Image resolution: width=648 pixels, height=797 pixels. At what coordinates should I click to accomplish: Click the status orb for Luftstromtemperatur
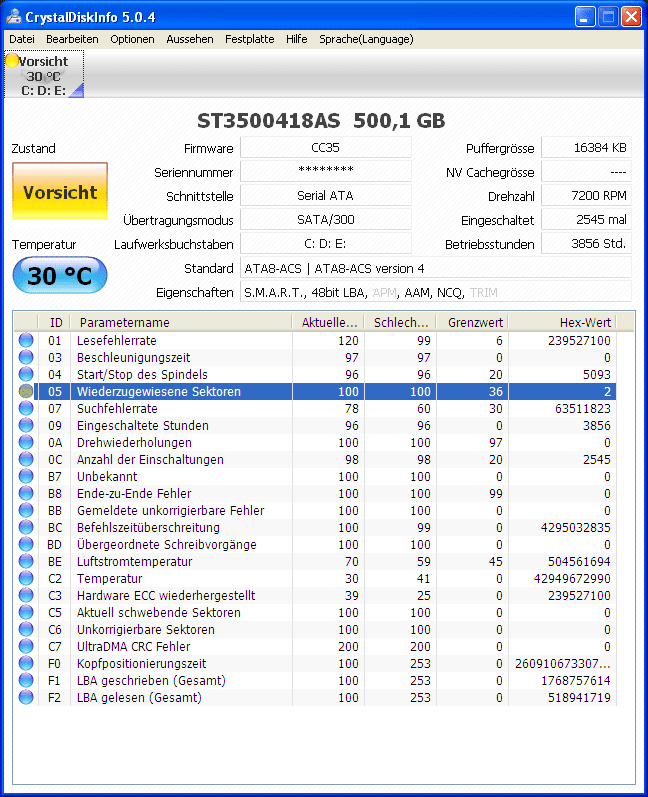pos(26,562)
